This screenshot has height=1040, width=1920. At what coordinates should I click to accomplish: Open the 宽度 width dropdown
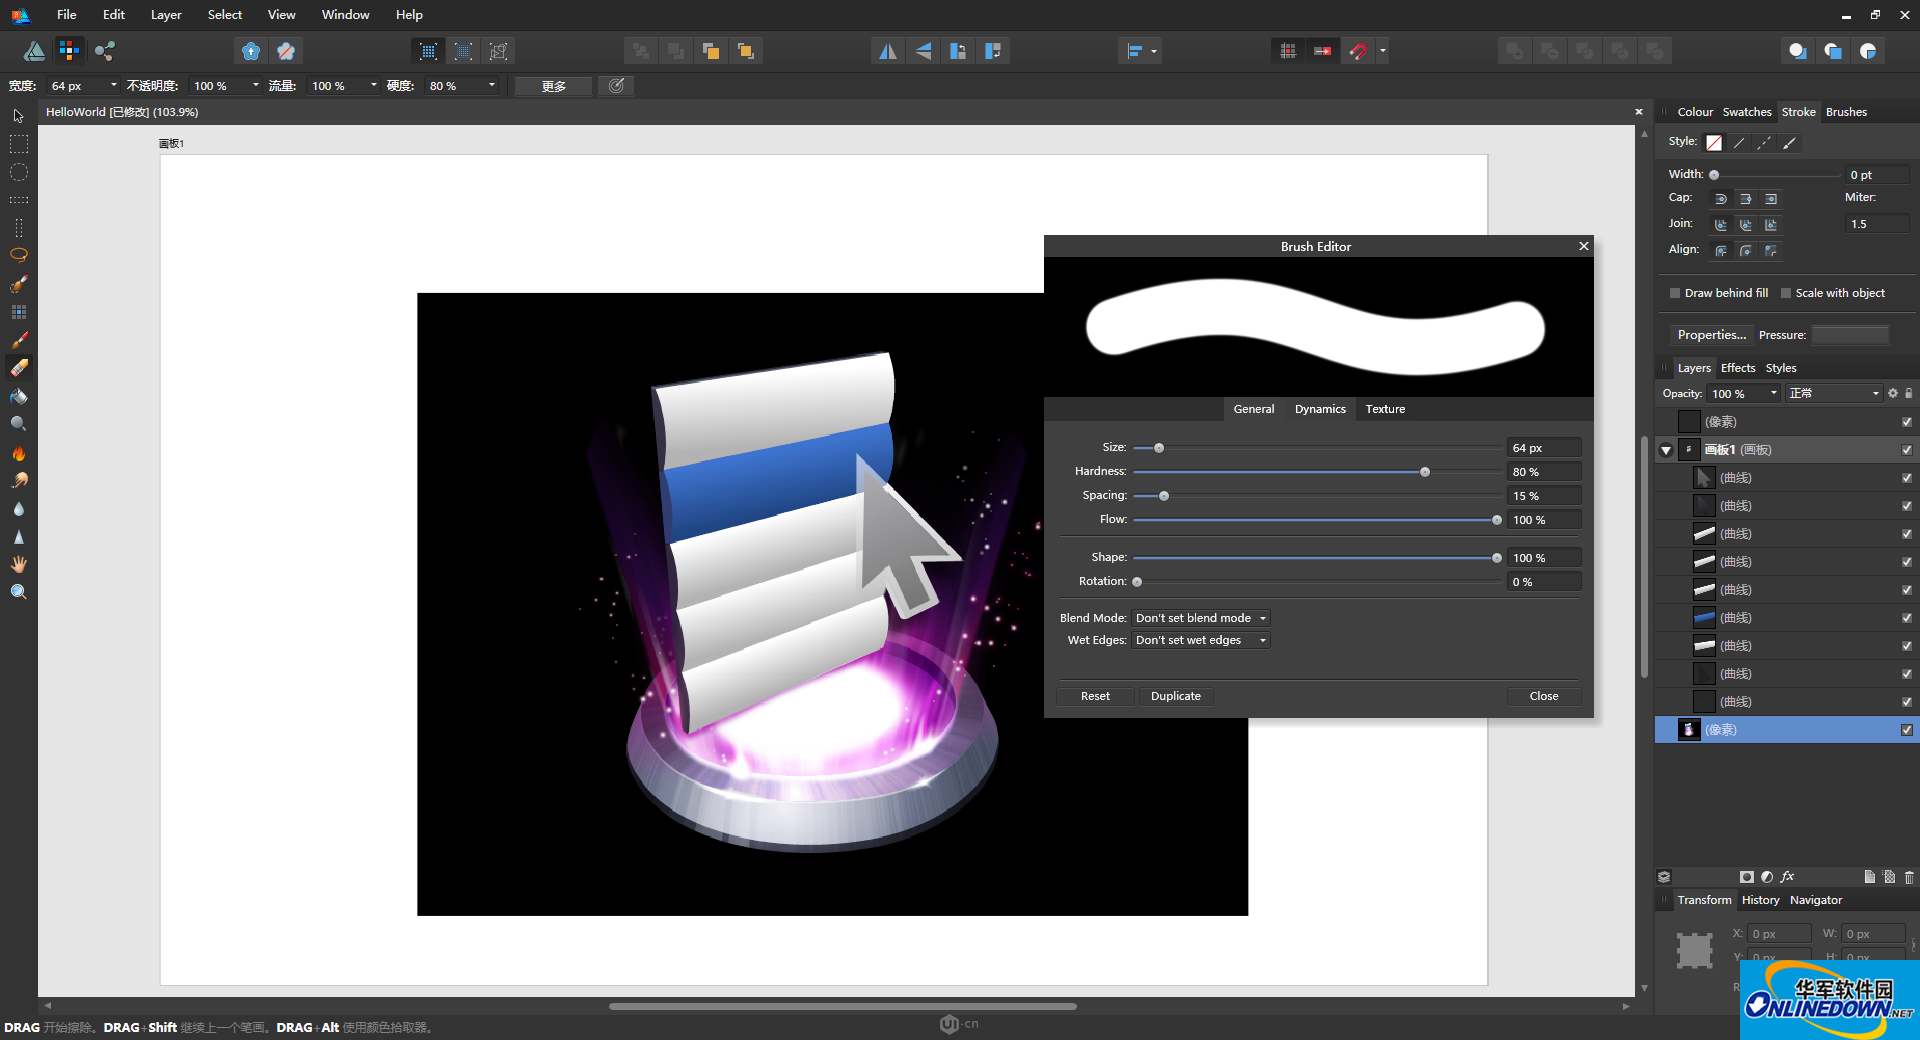coord(113,86)
